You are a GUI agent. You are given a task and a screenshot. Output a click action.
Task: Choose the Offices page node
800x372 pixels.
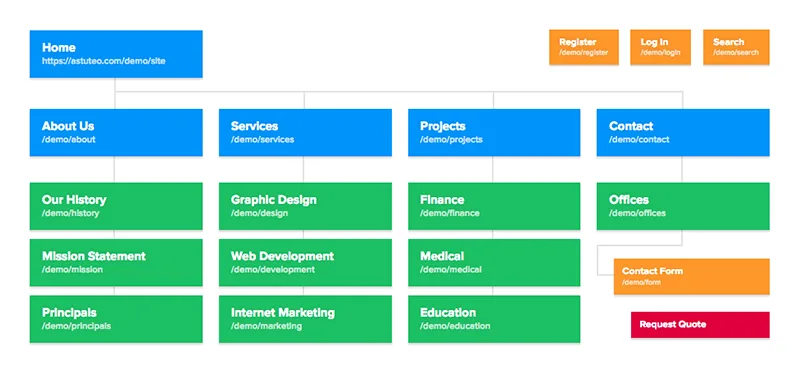coord(683,206)
